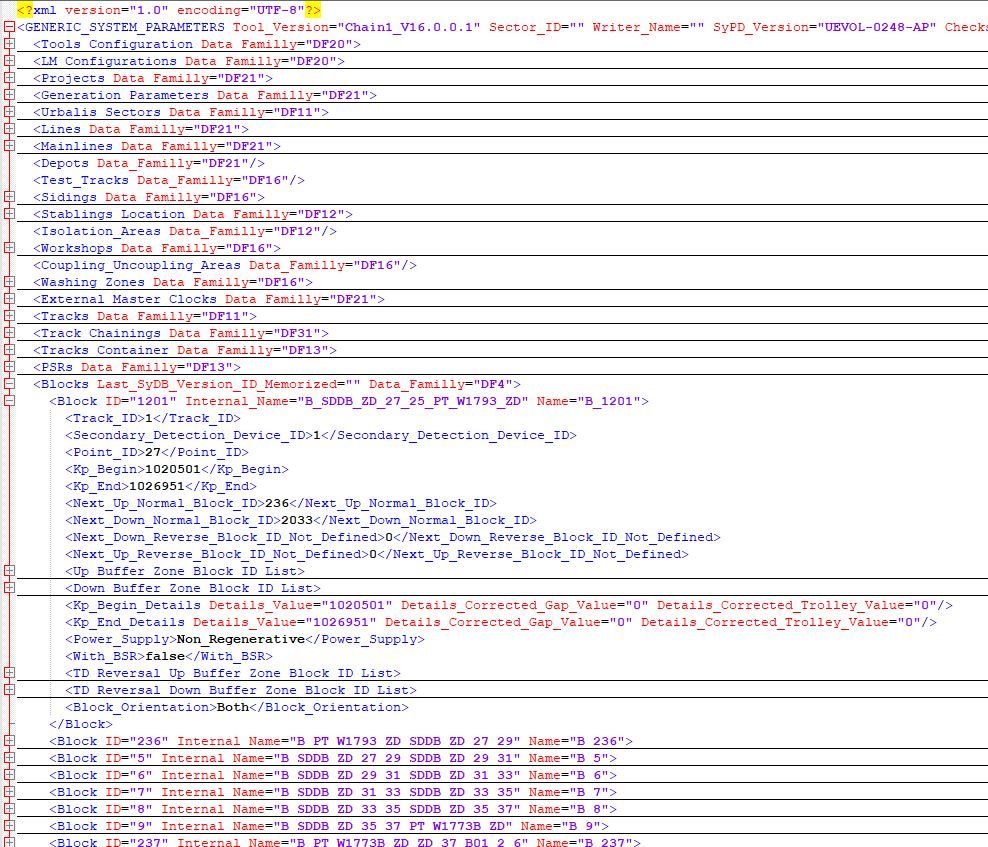
Task: Click Power_Supply Non_Regenerative value
Action: 241,640
